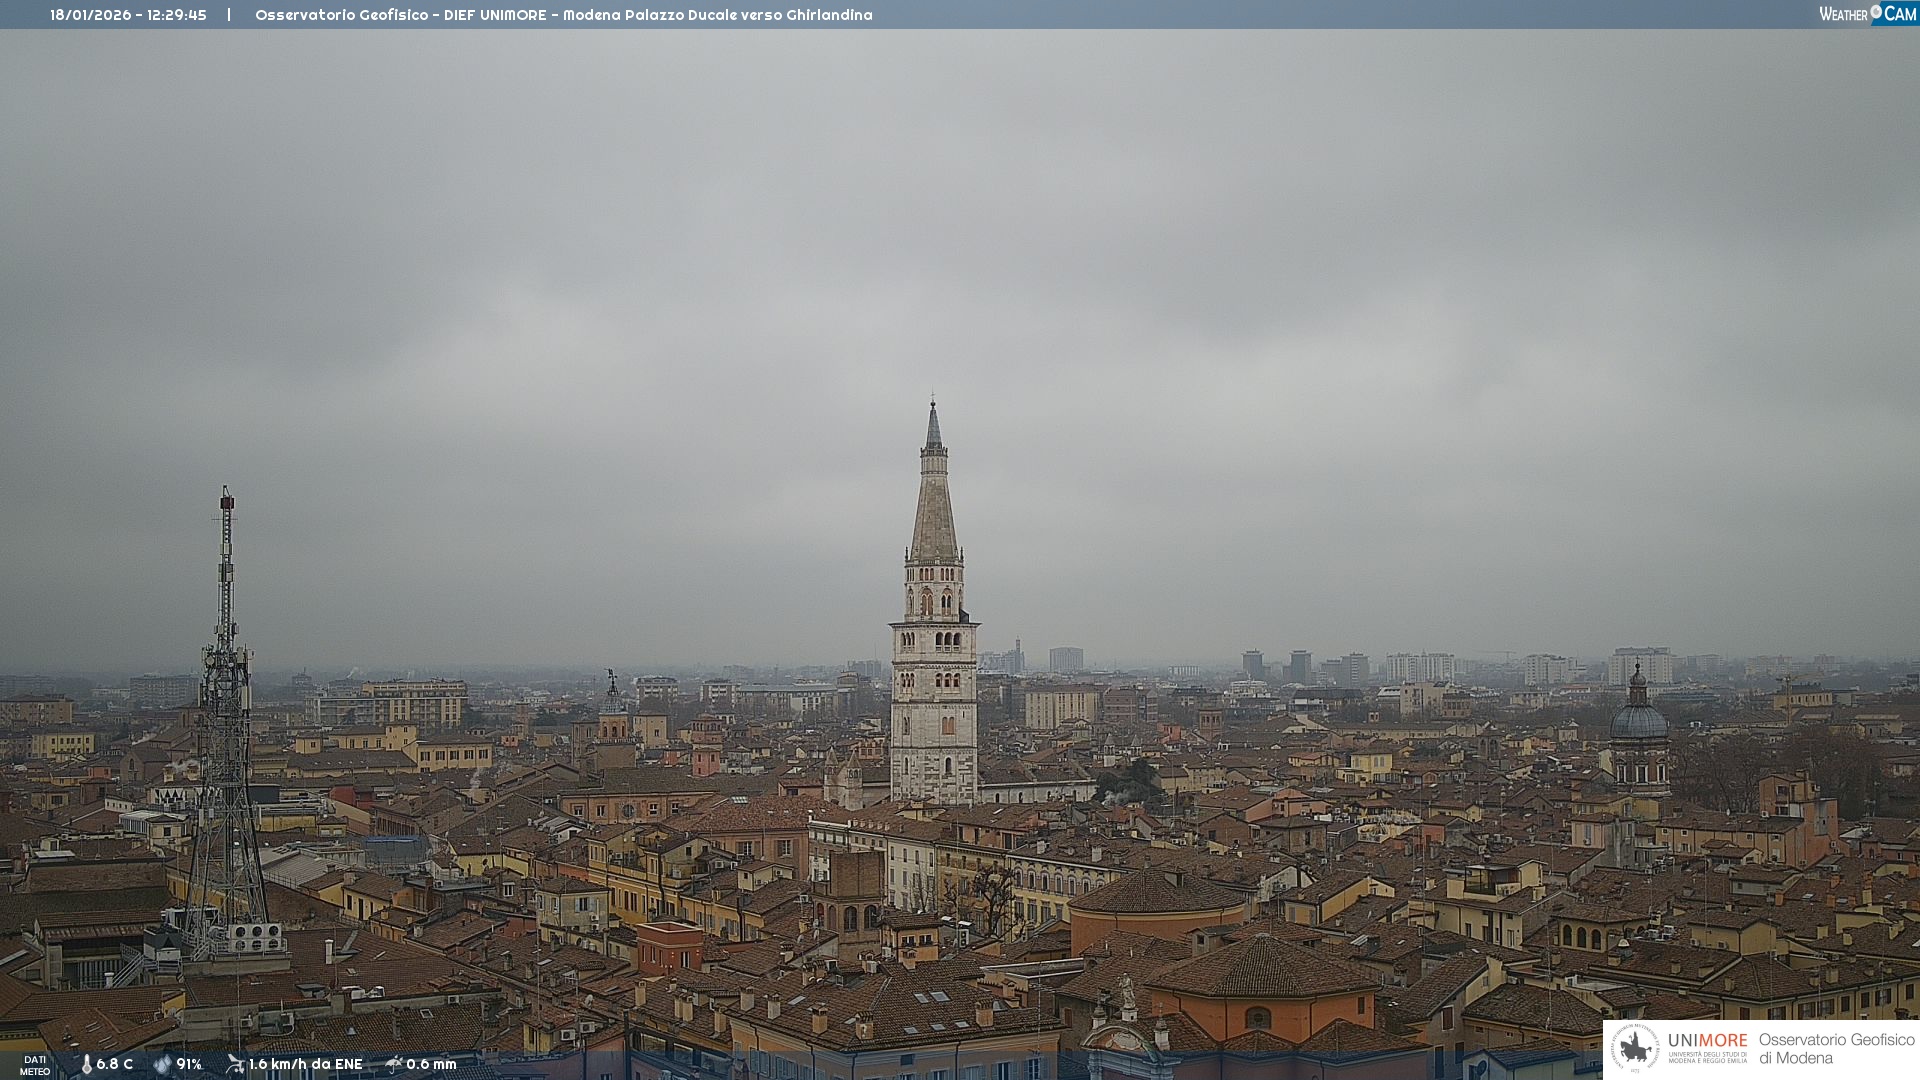Image resolution: width=1920 pixels, height=1080 pixels.
Task: Click the church dome on the right
Action: 1638,720
